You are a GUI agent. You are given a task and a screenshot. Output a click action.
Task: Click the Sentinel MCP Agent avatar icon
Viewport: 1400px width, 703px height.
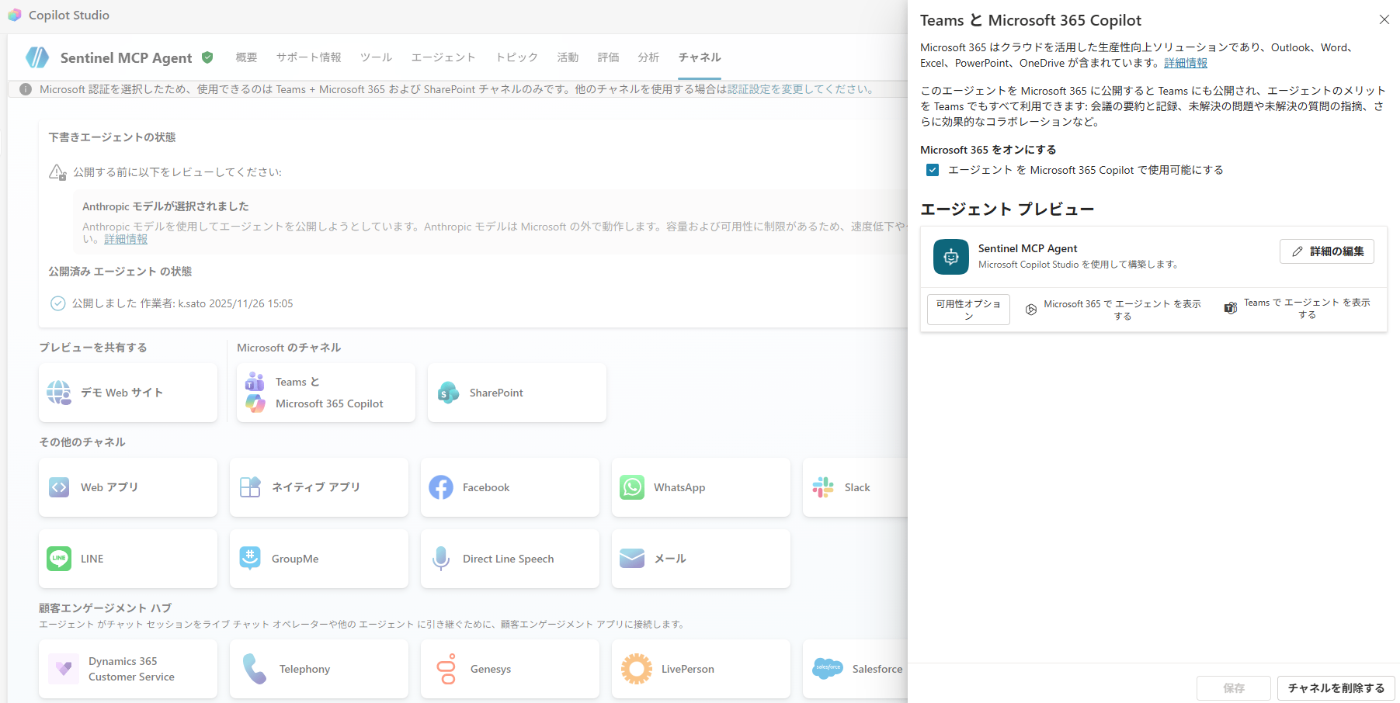click(37, 57)
